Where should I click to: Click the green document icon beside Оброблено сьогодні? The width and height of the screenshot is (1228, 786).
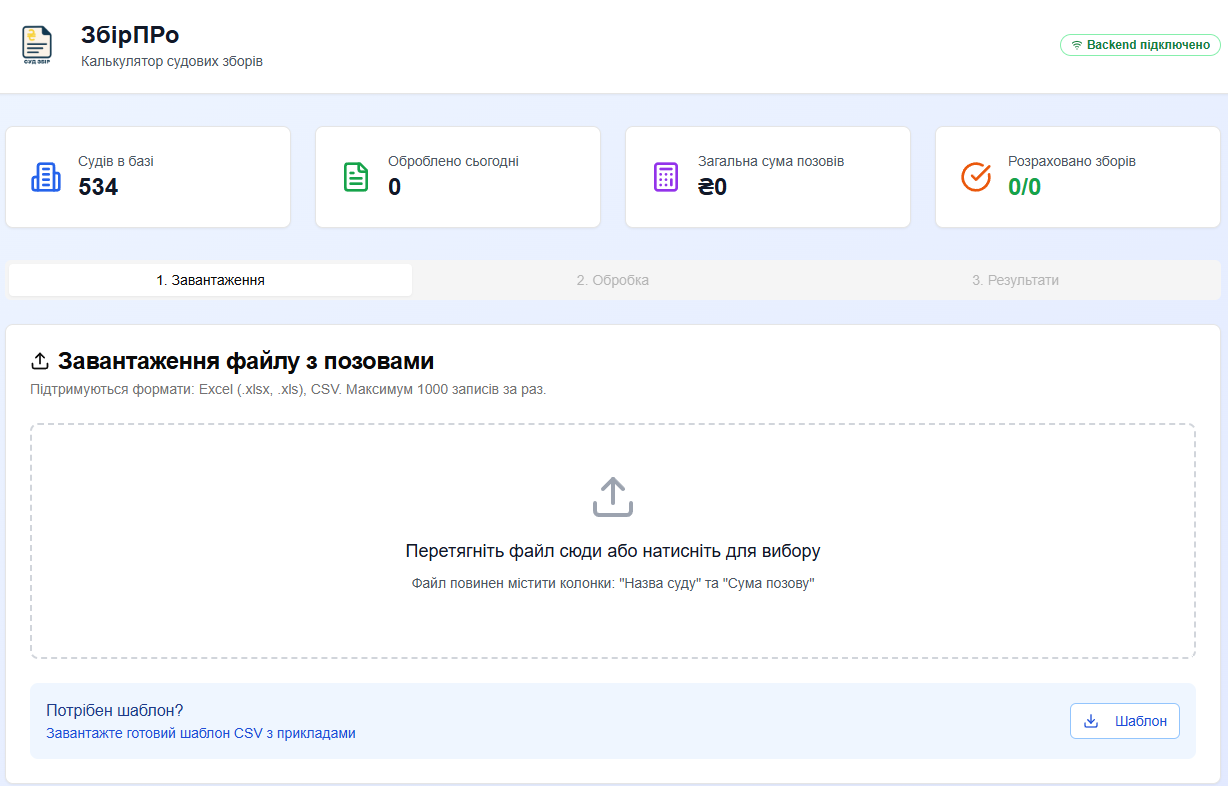[355, 177]
